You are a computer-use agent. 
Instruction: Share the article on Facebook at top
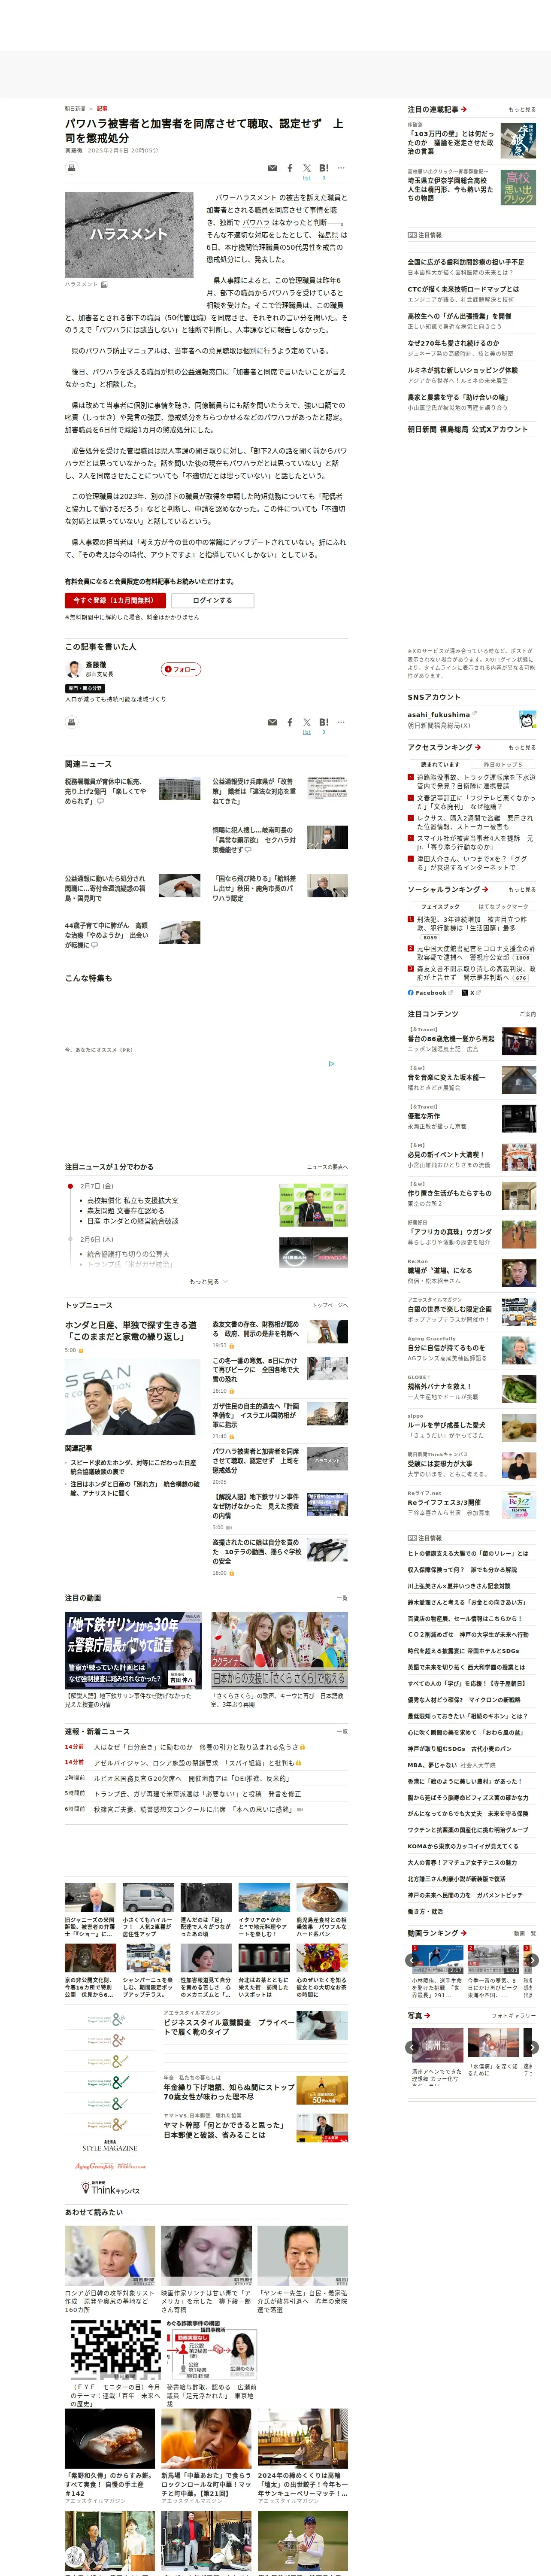[x=290, y=168]
